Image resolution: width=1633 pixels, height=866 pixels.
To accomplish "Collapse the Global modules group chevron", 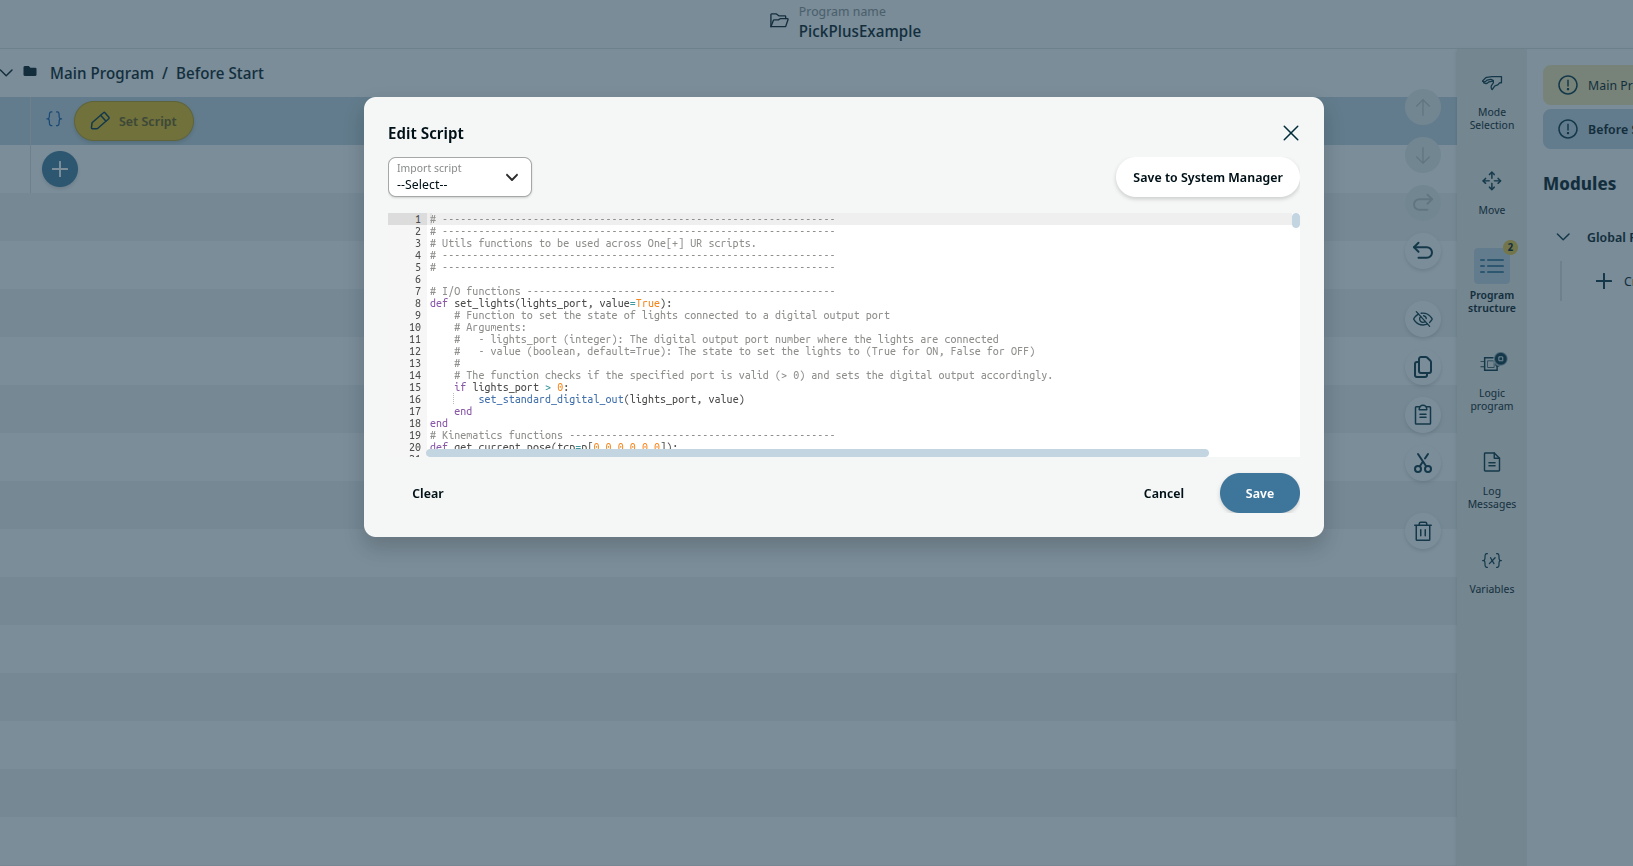I will tap(1563, 237).
